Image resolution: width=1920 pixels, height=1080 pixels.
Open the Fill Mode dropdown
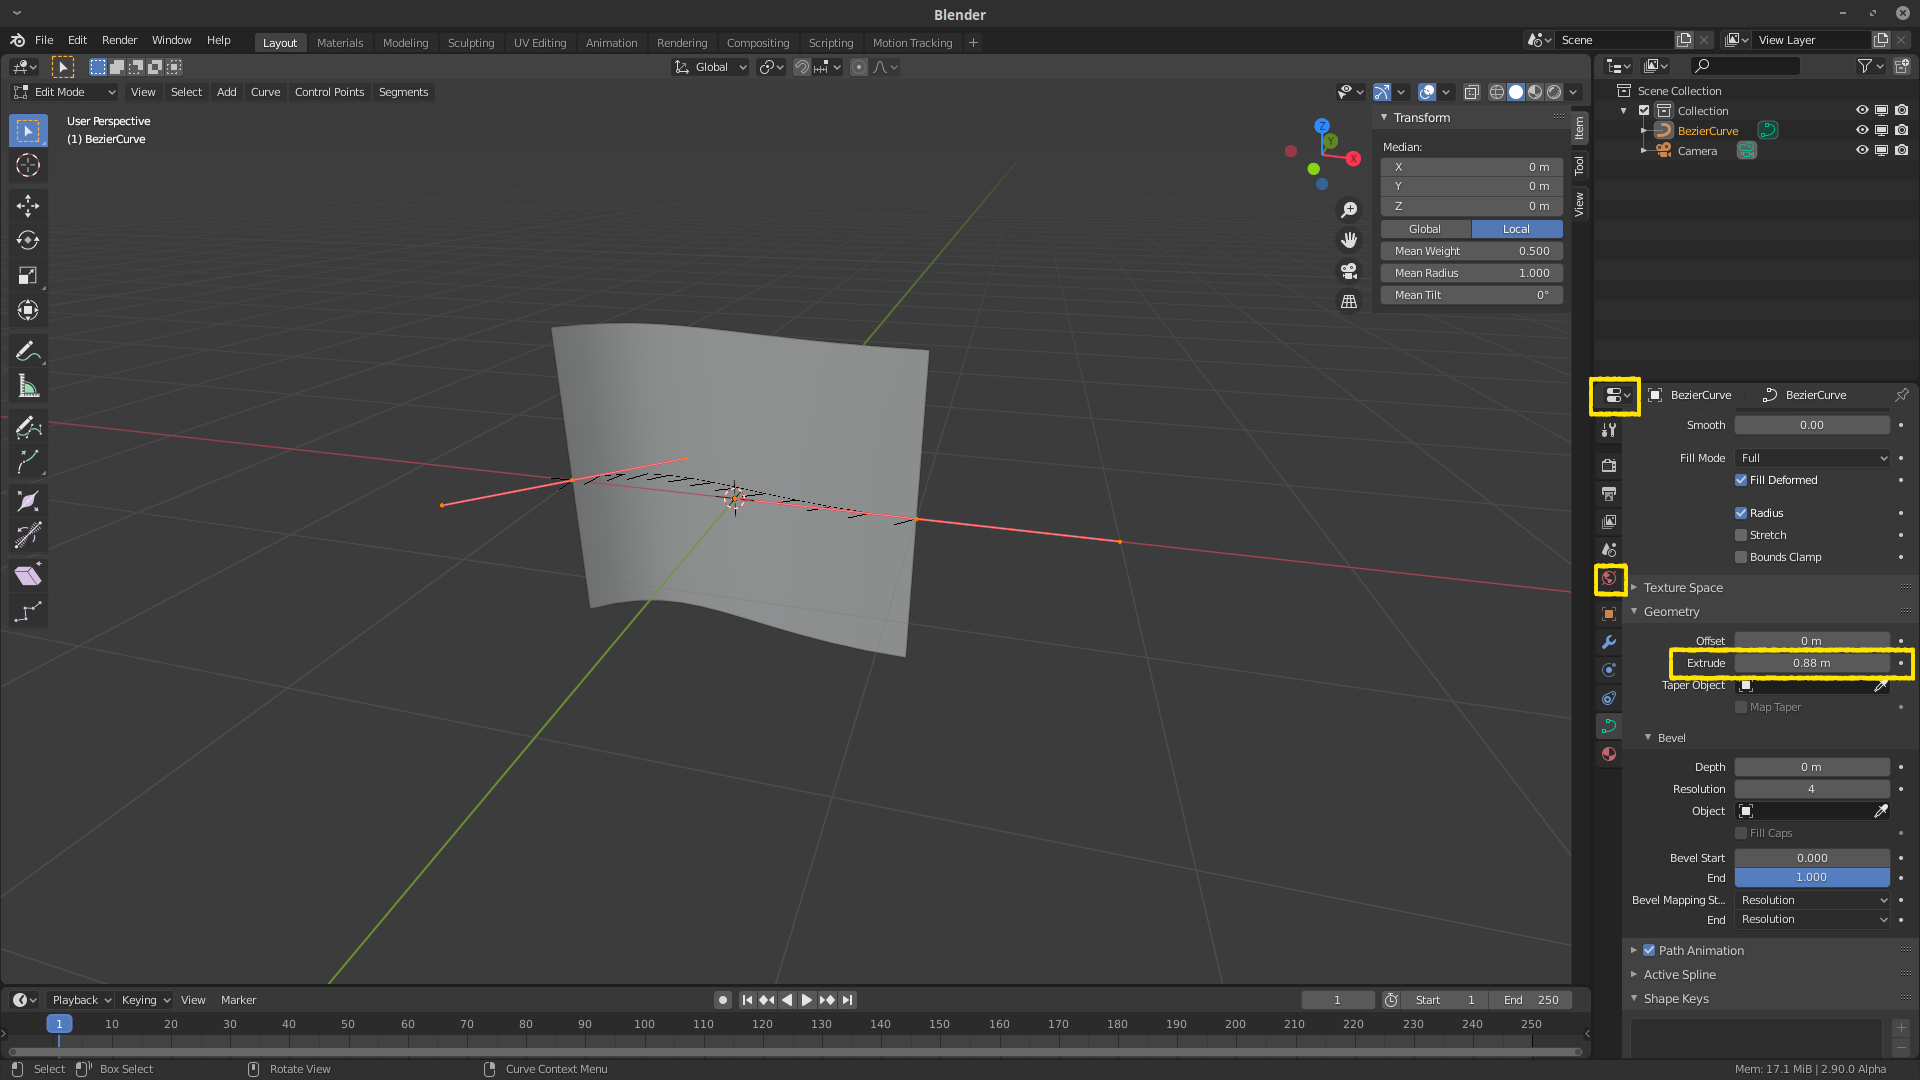point(1812,458)
